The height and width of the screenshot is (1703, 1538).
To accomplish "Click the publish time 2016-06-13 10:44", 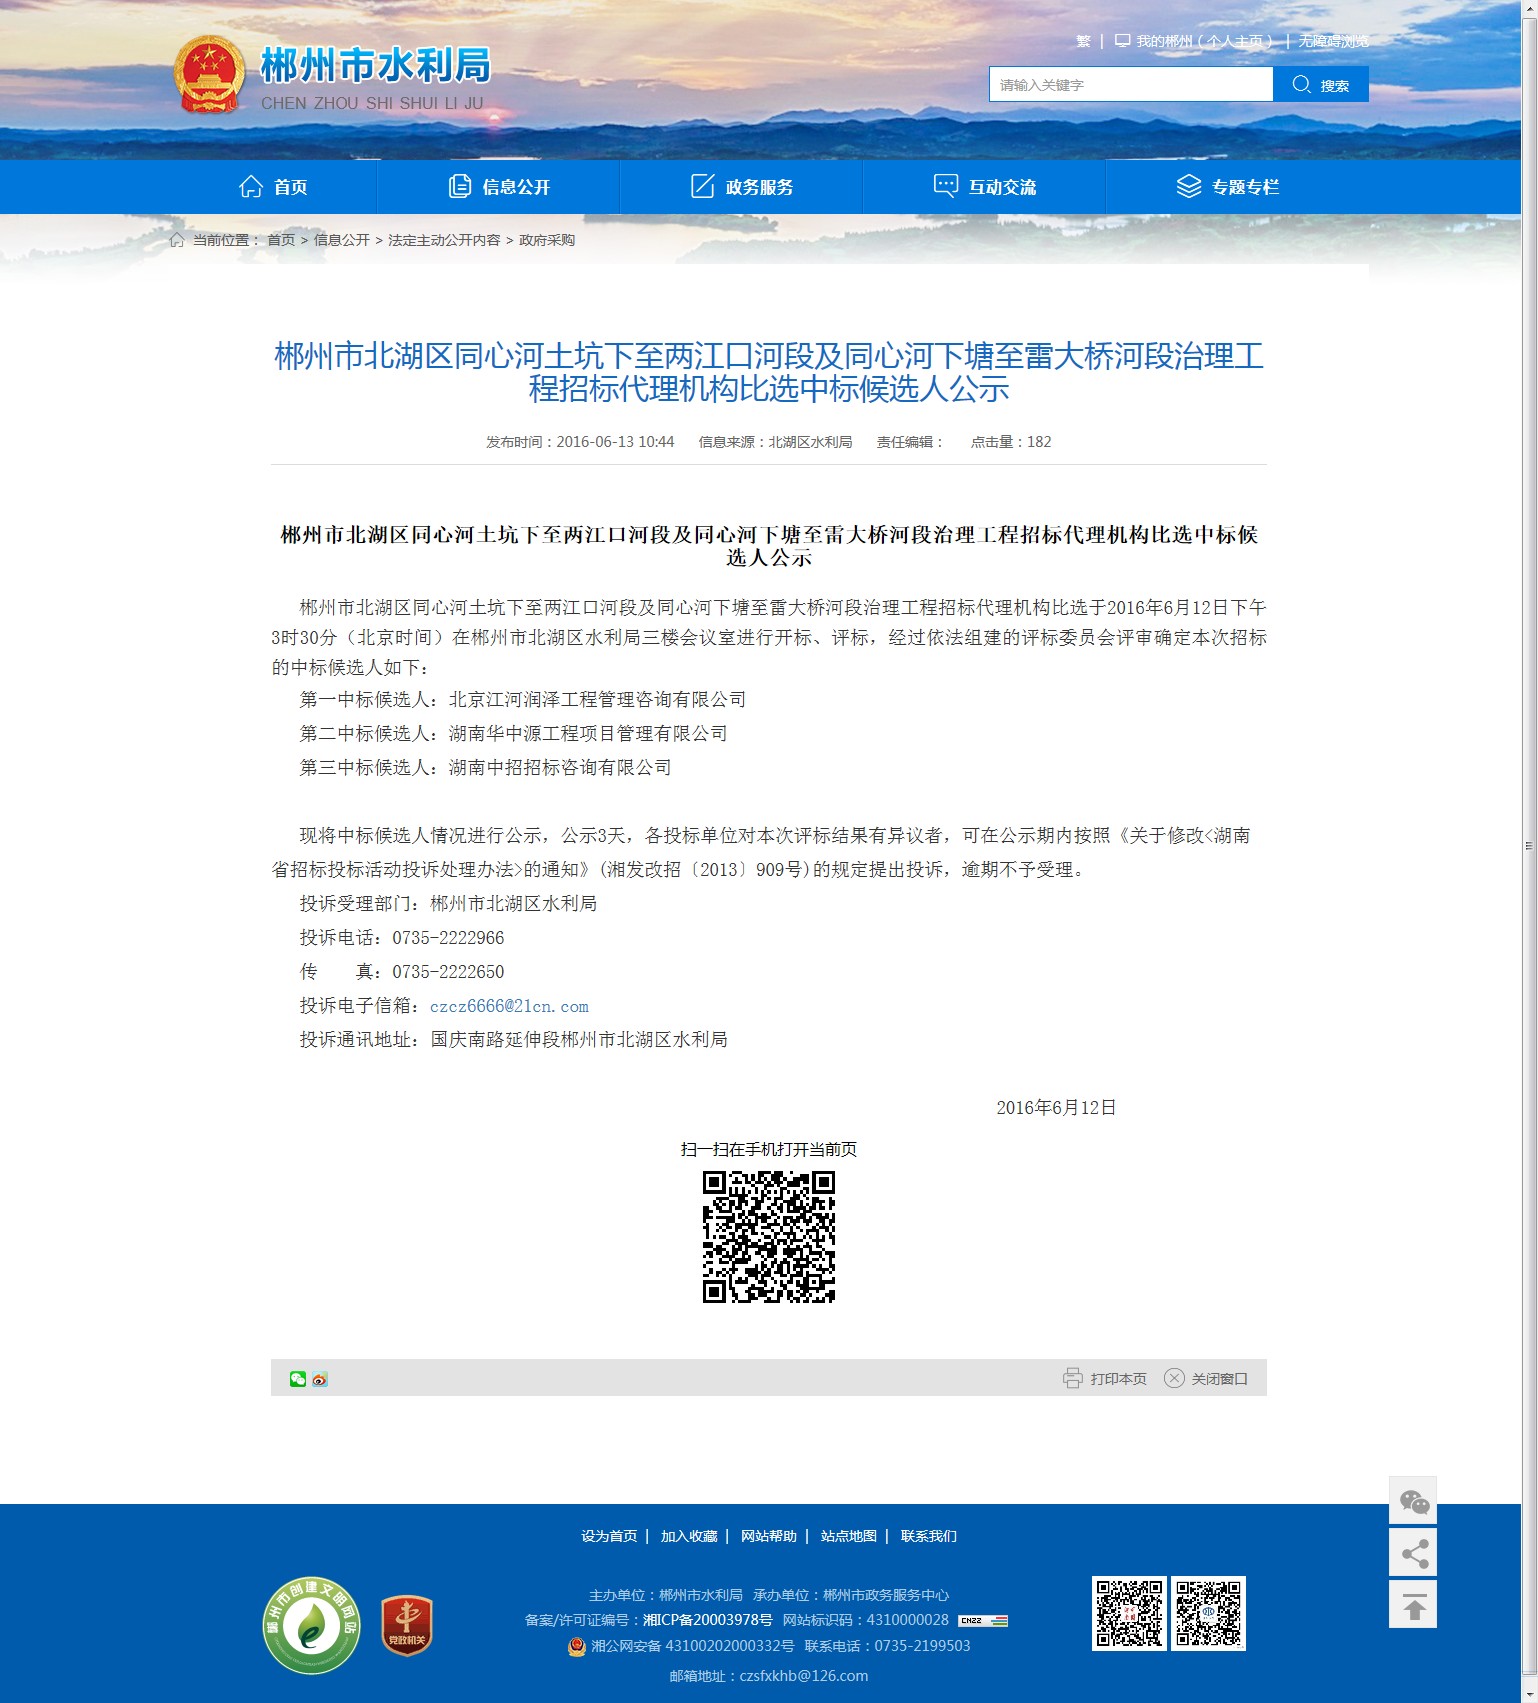I will click(x=615, y=442).
